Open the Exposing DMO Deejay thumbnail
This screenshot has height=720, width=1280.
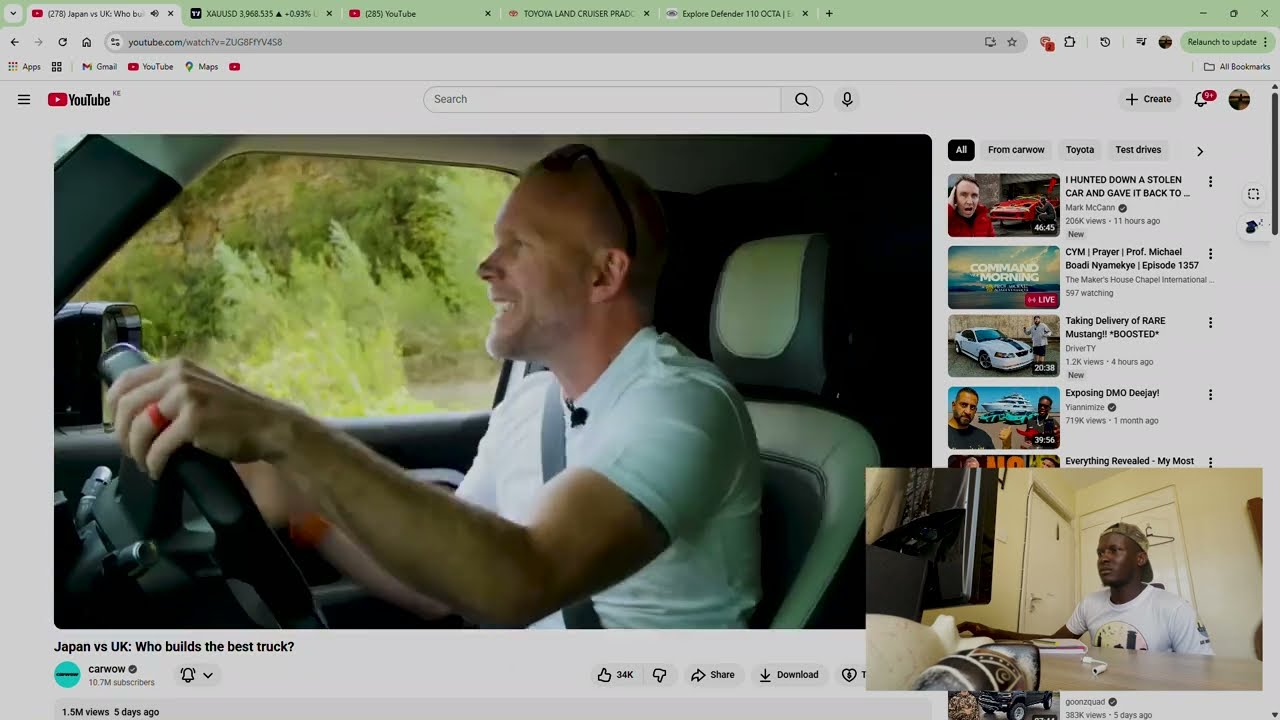pyautogui.click(x=1003, y=418)
